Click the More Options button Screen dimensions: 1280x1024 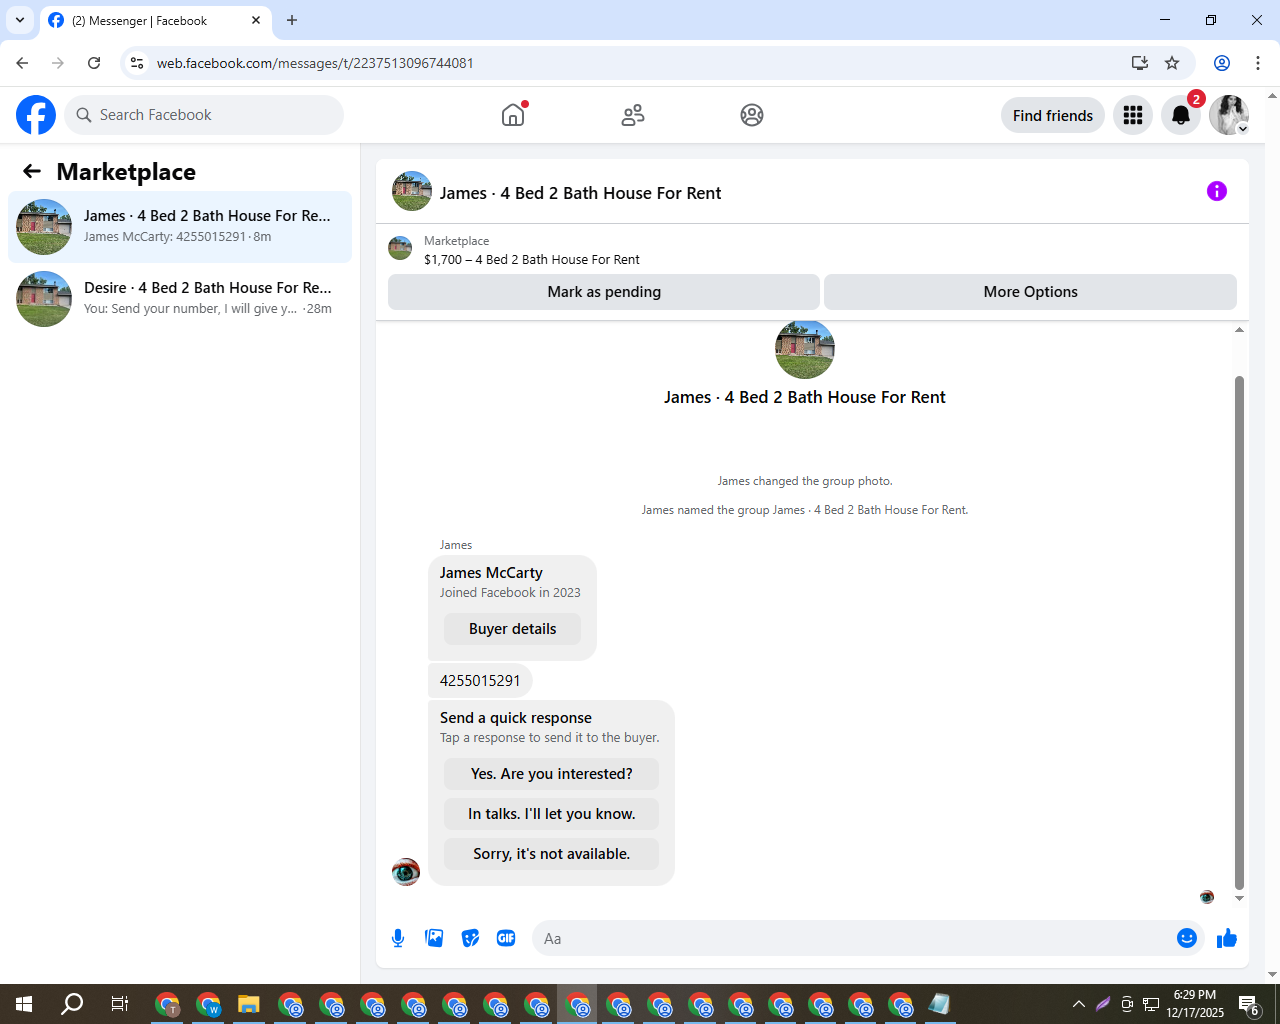(x=1030, y=292)
